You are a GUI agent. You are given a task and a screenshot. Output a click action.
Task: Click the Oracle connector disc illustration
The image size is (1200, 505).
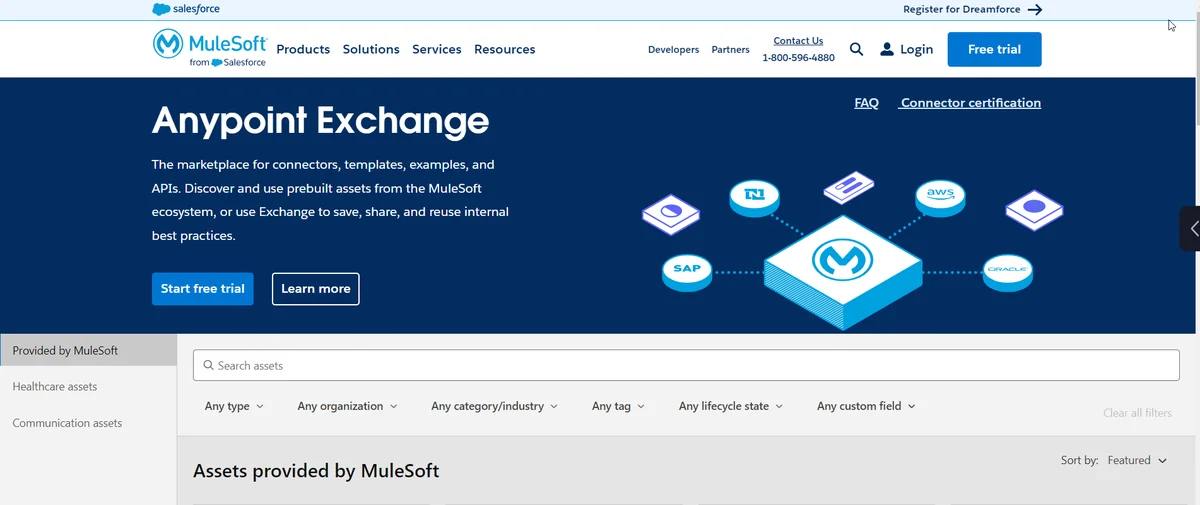pos(1007,271)
